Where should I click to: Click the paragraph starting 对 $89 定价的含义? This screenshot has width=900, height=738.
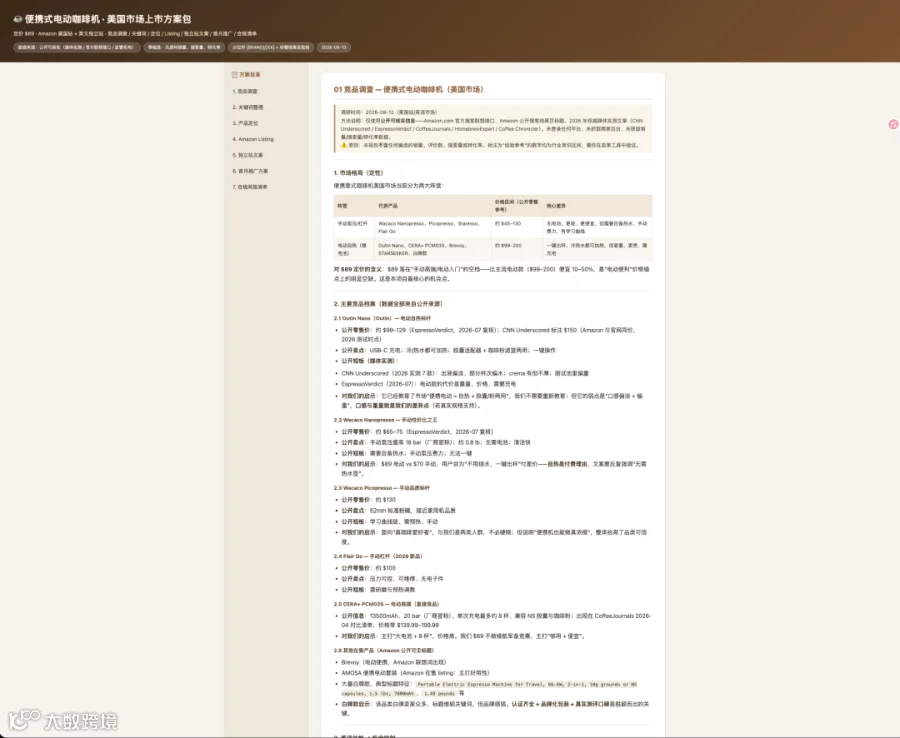pos(492,274)
